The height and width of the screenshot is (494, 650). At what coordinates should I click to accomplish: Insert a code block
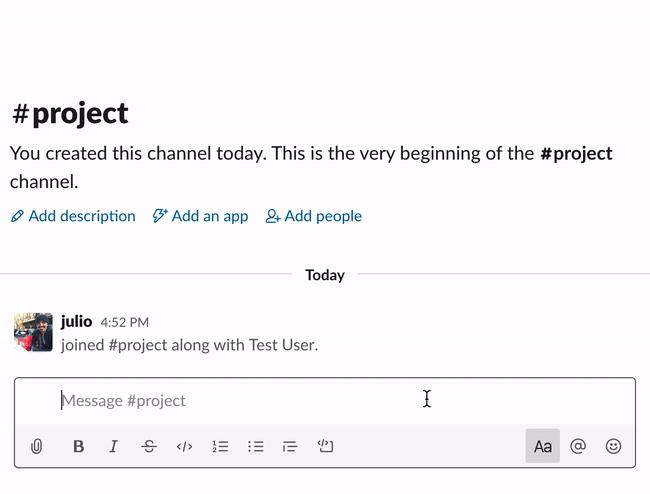[x=325, y=447]
